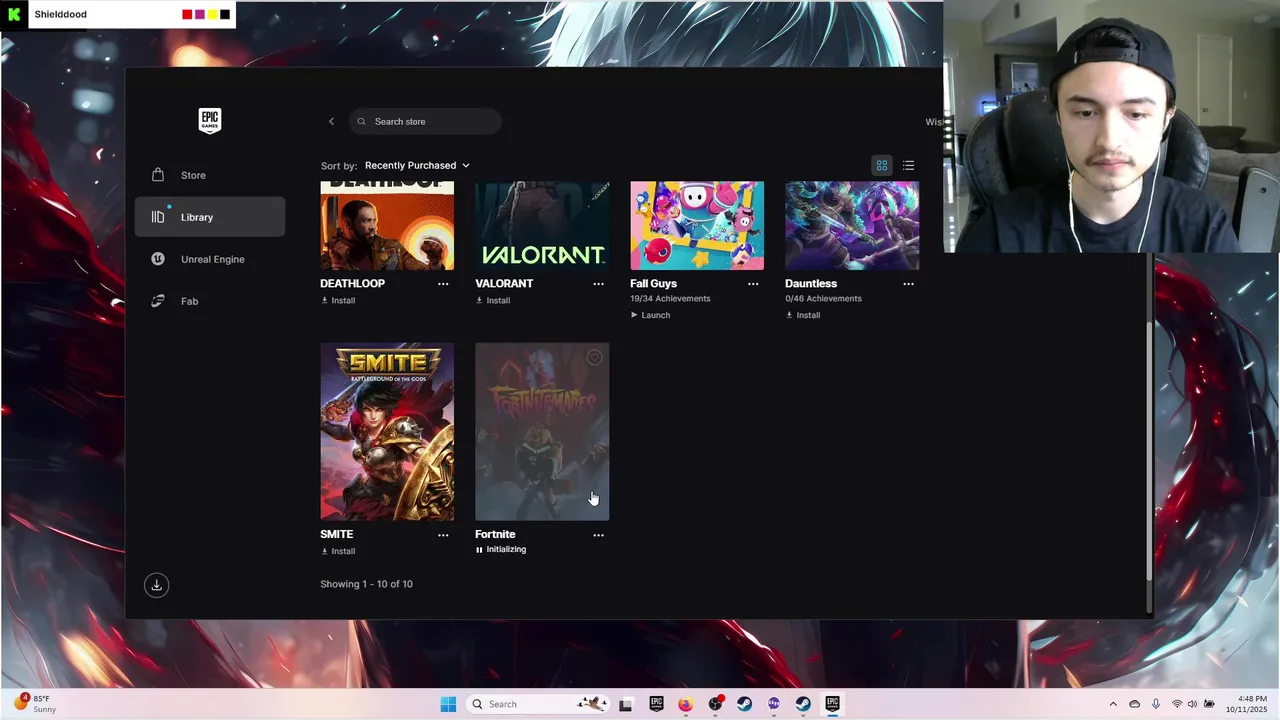Click OneDrive cloud tray icon
Image resolution: width=1280 pixels, height=720 pixels.
click(1134, 704)
